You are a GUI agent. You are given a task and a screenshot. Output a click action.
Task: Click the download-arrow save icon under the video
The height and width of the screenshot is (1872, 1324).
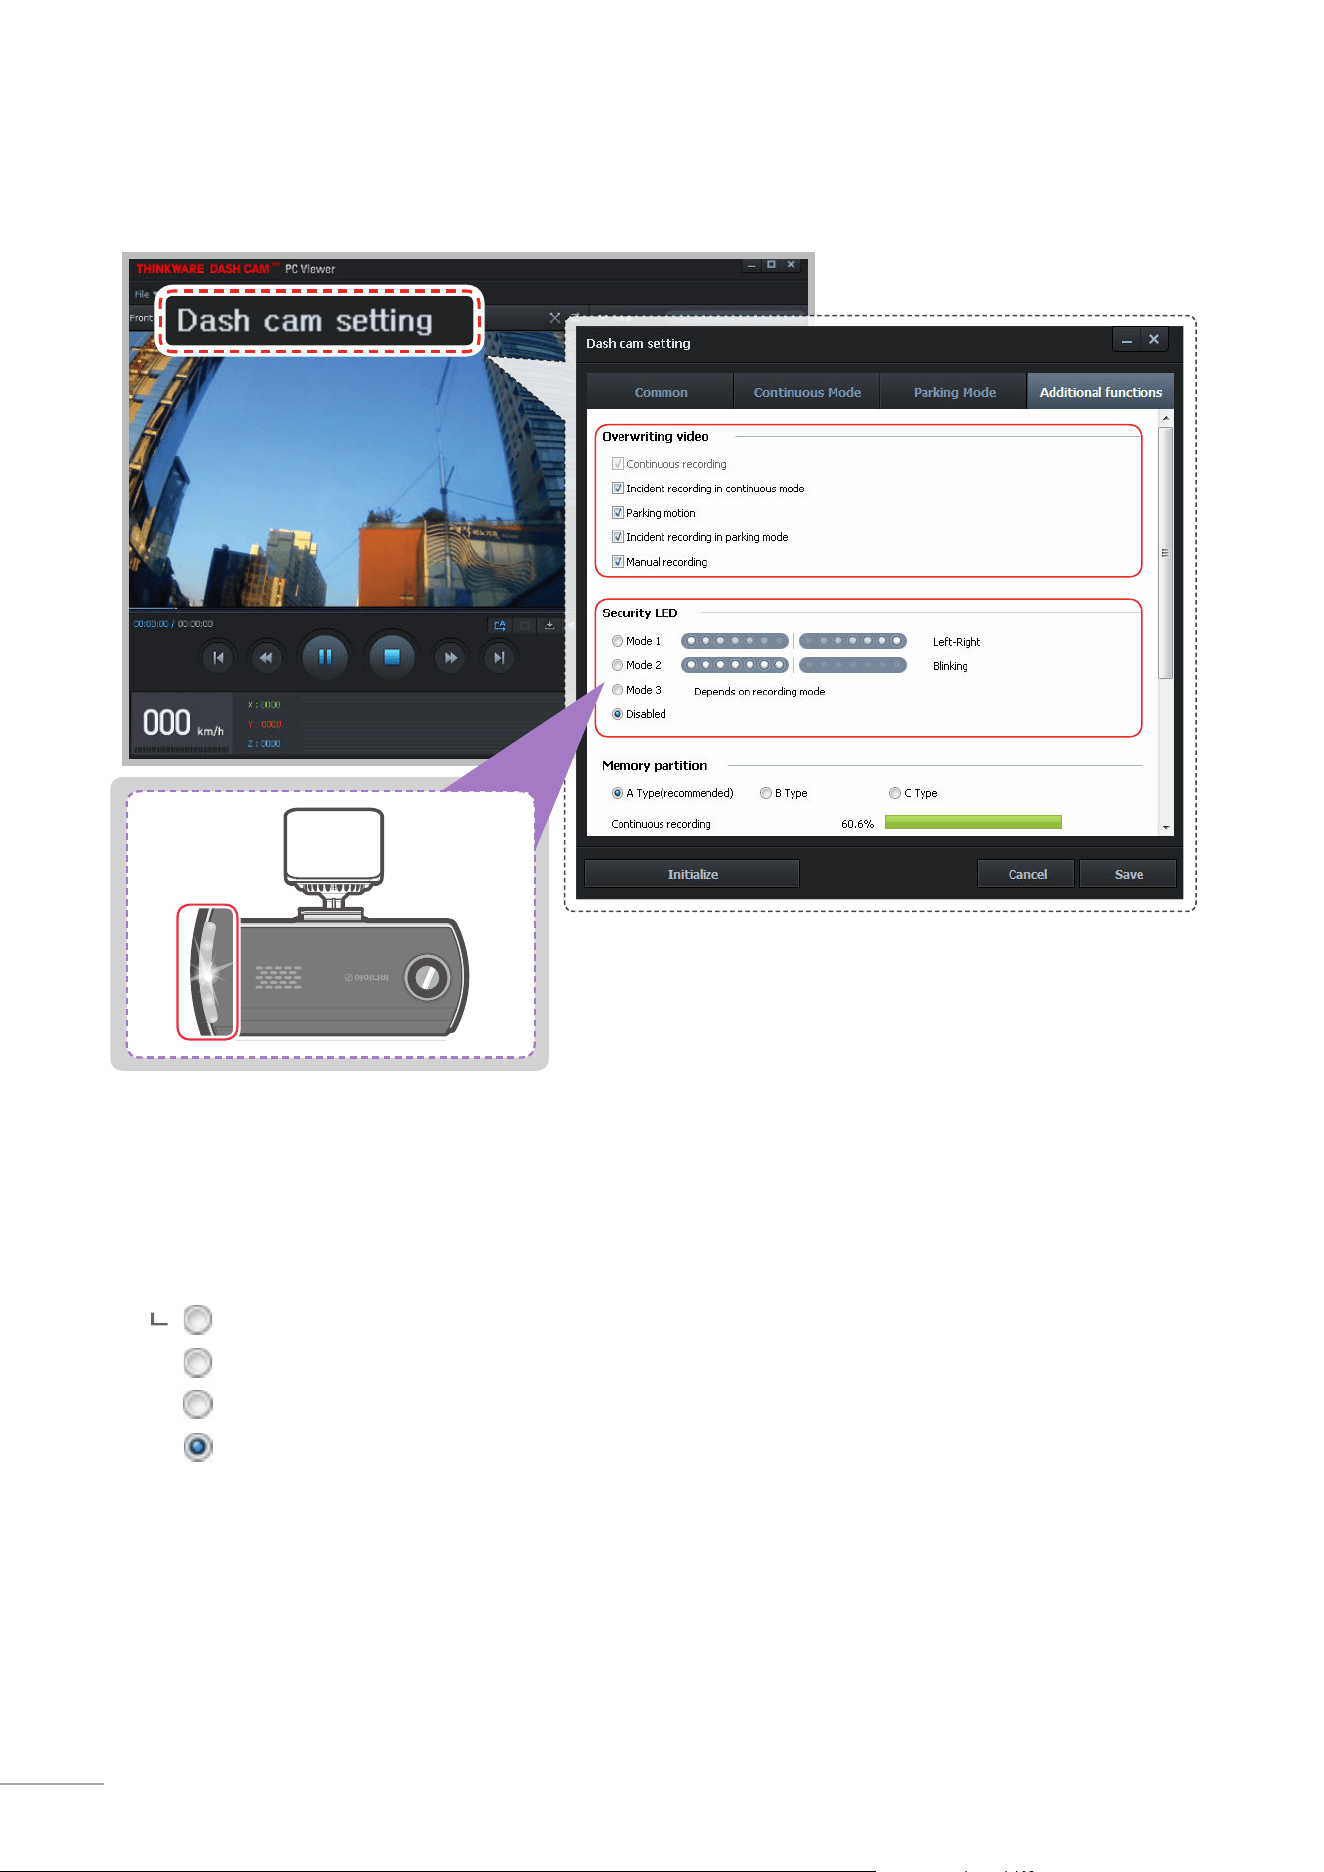pos(549,625)
